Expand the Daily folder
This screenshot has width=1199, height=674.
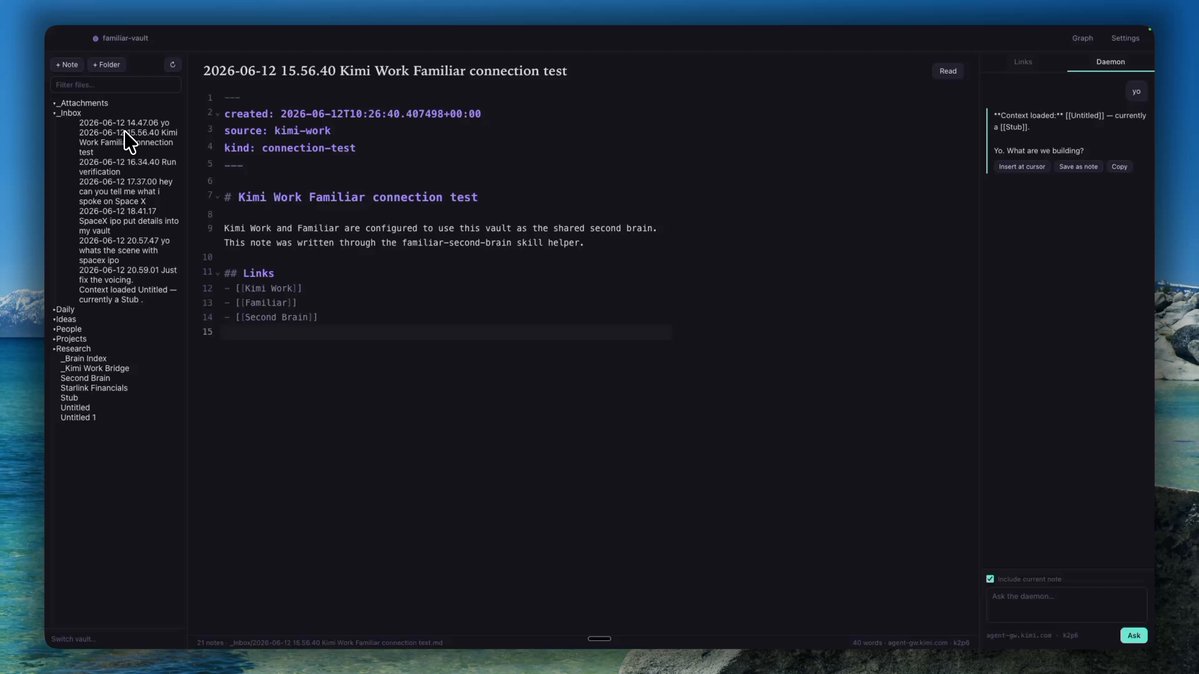(64, 310)
